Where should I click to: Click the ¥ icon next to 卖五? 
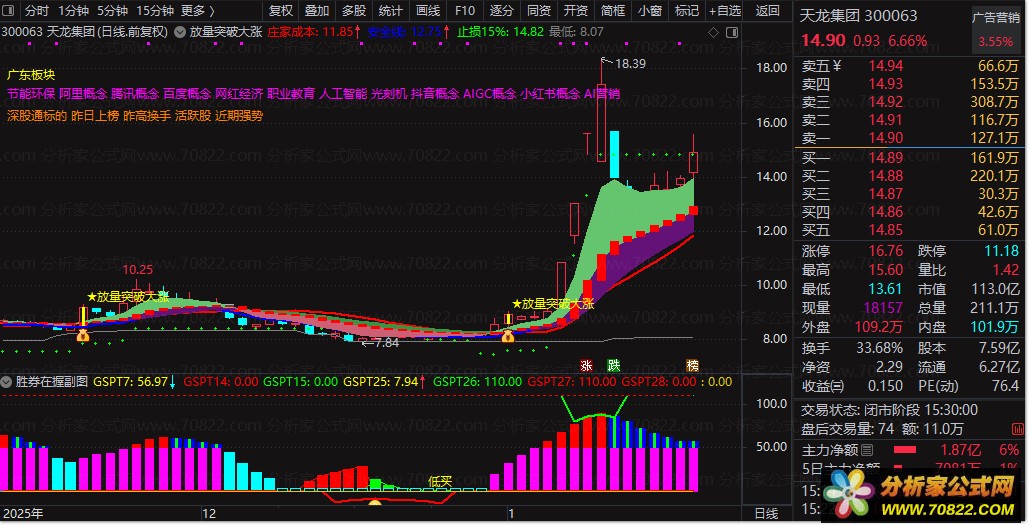[x=837, y=66]
